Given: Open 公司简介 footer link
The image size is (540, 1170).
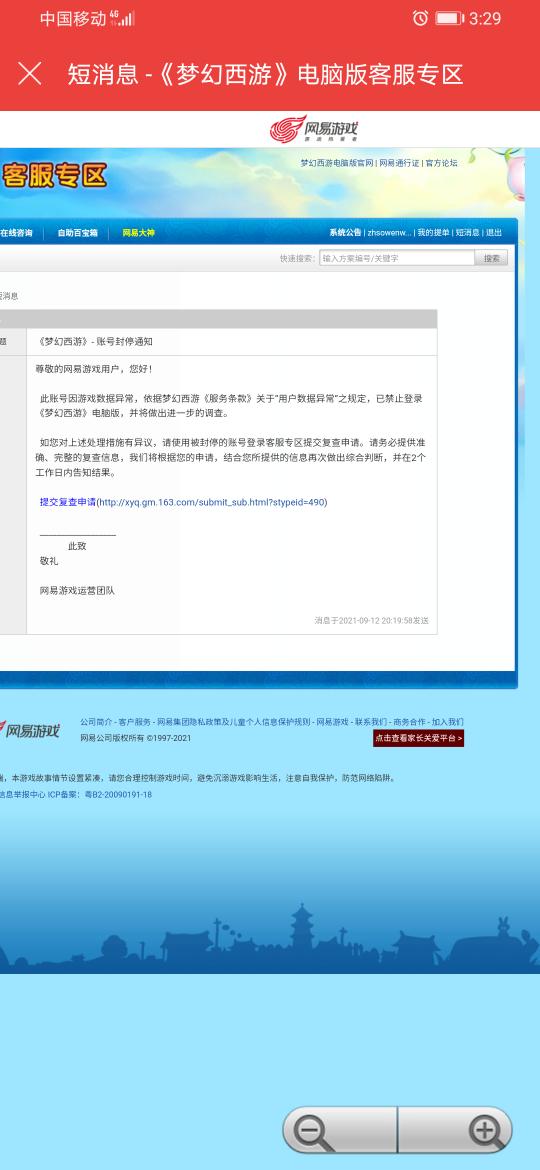Looking at the screenshot, I should click(x=96, y=722).
